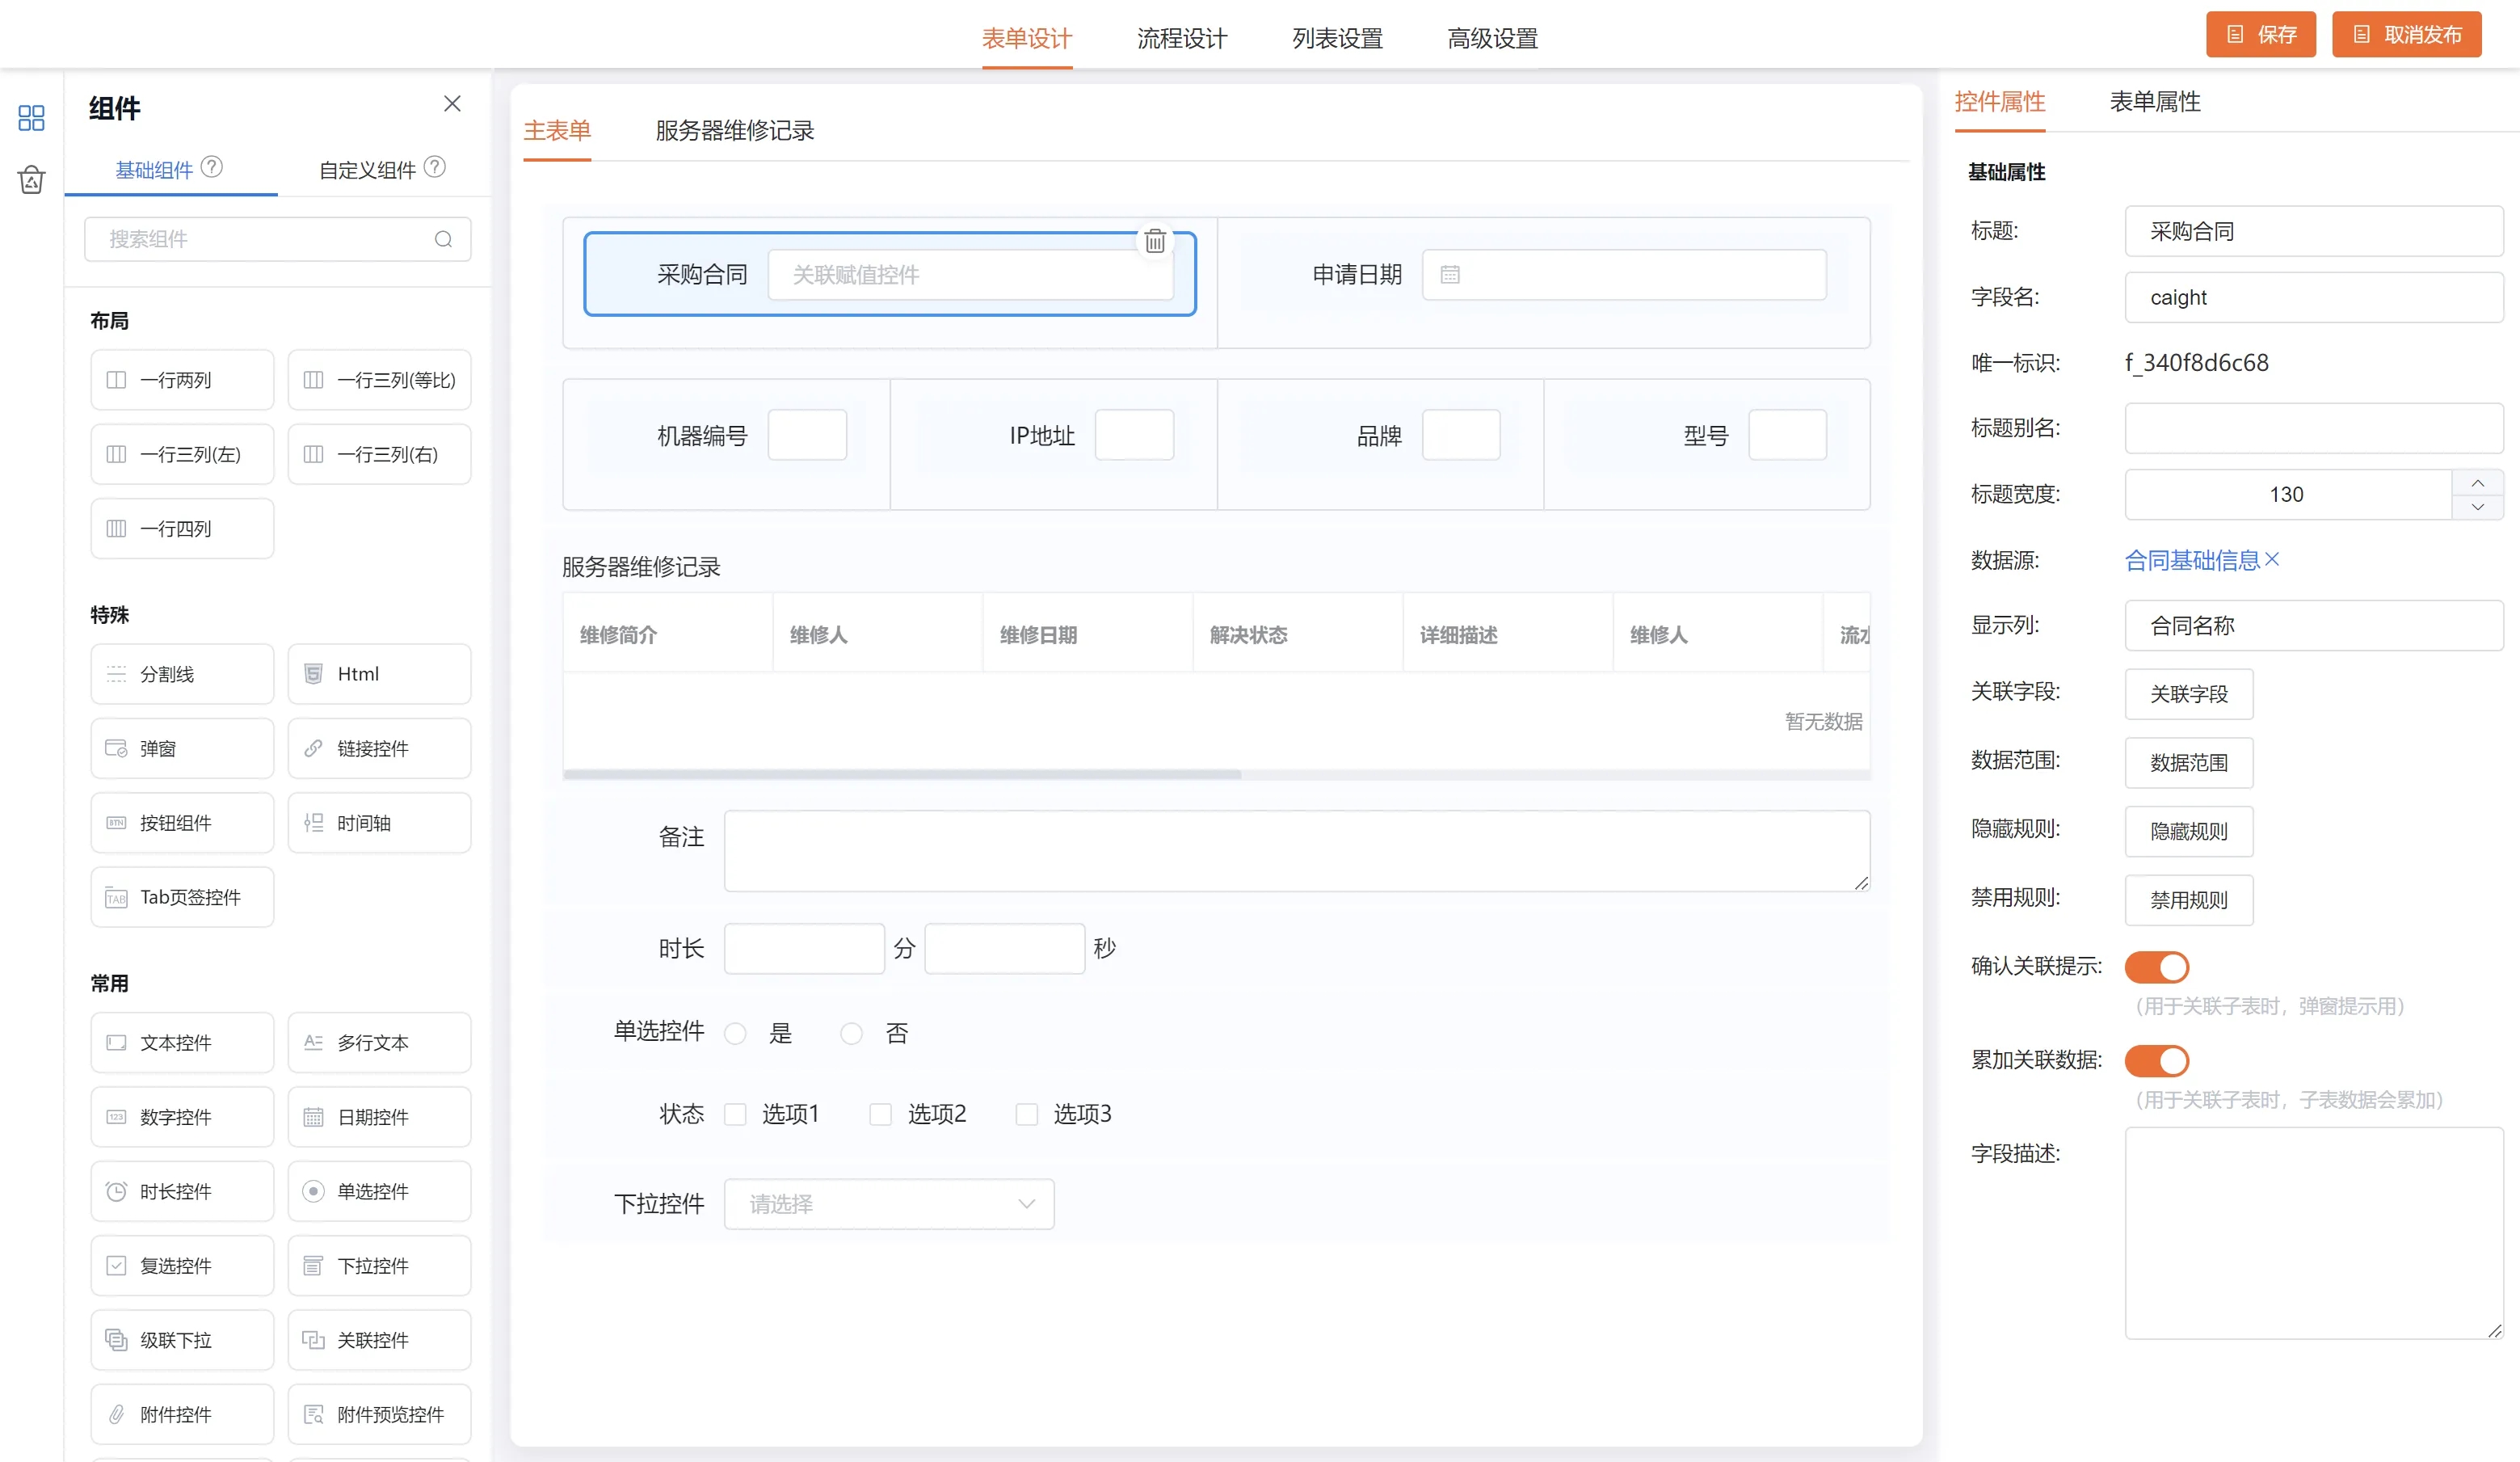Image resolution: width=2520 pixels, height=1462 pixels.
Task: Click horizontal scrollbar of 服务器维修记录 table
Action: click(x=901, y=774)
